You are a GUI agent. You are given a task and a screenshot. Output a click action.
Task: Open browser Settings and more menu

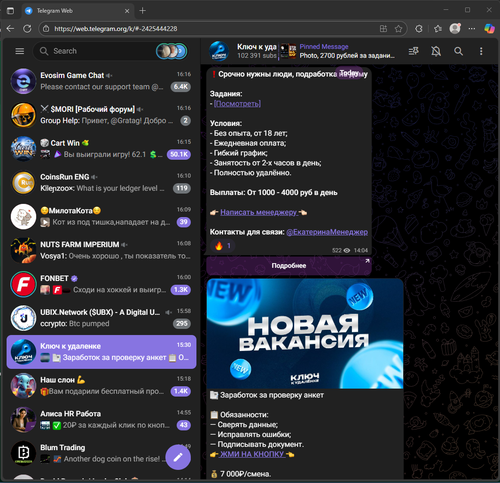[472, 29]
